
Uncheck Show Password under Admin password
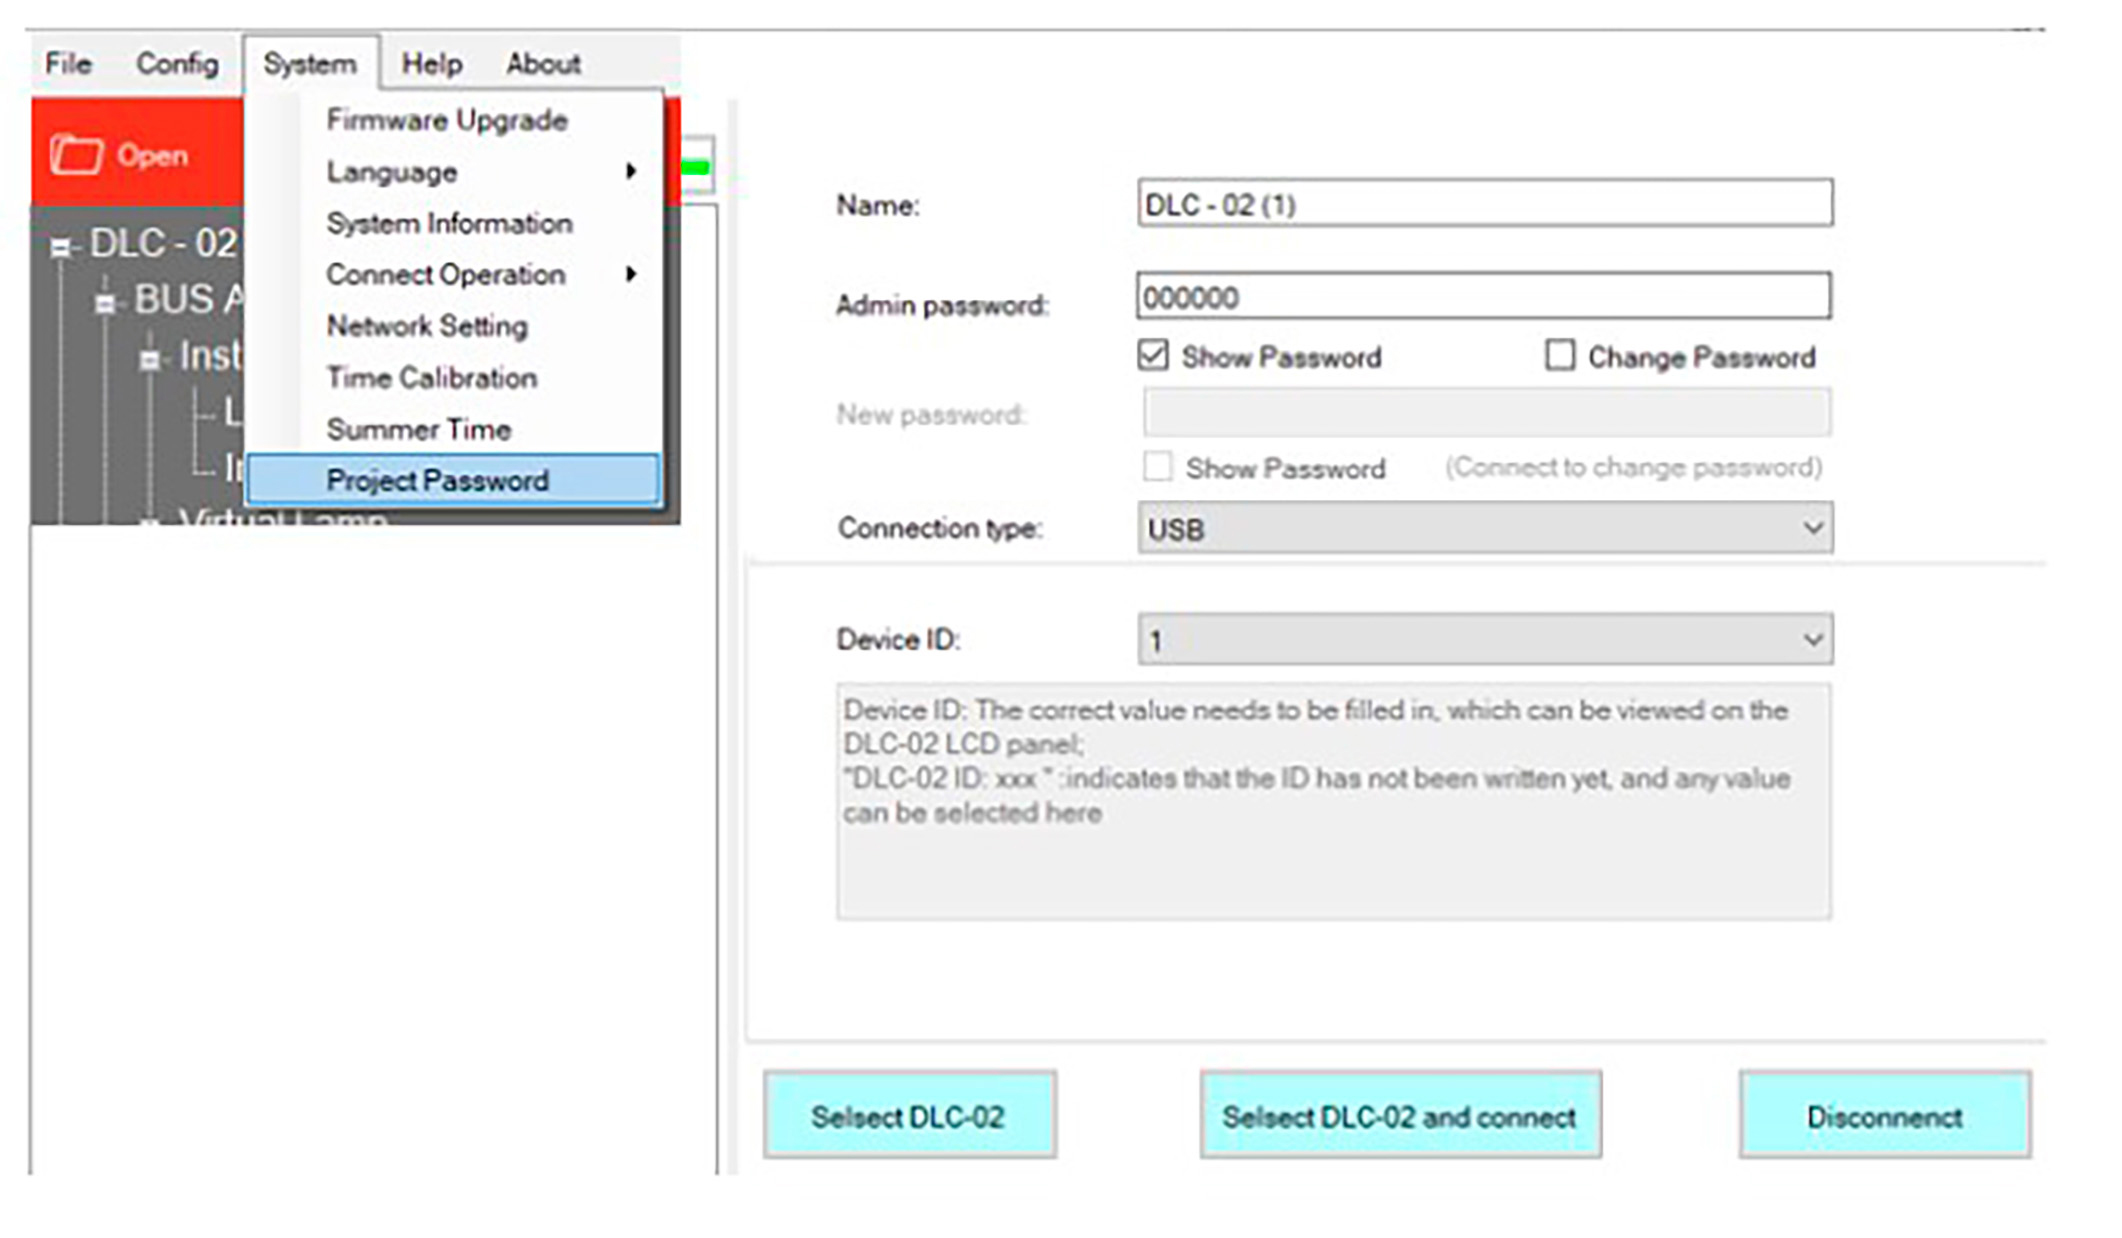1153,355
